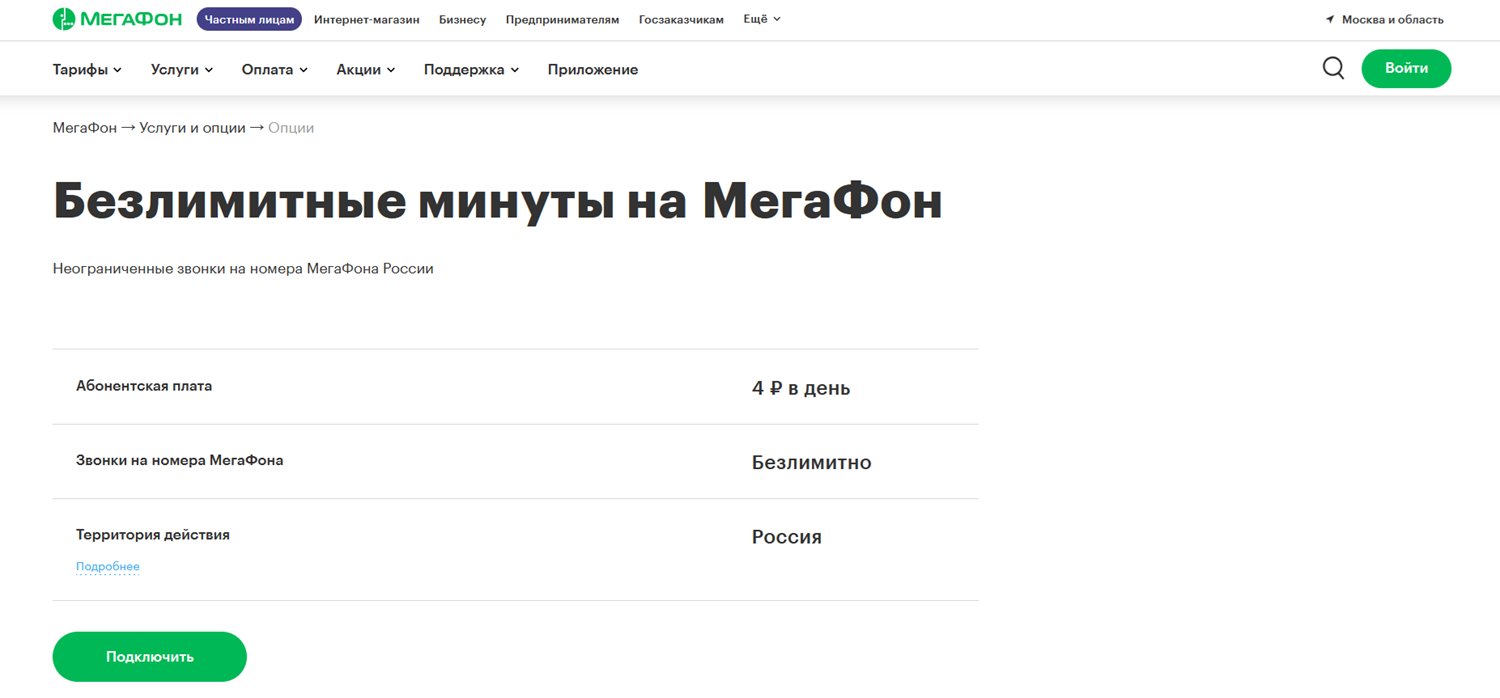Image resolution: width=1500 pixels, height=698 pixels.
Task: Click the Абонентская плата label
Action: click(144, 386)
